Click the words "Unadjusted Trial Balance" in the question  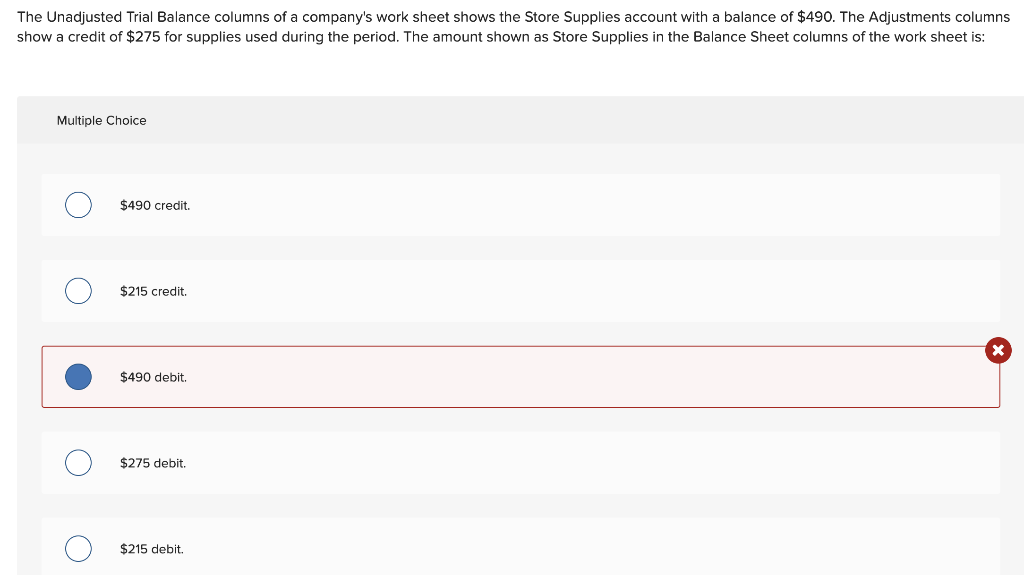tap(128, 17)
